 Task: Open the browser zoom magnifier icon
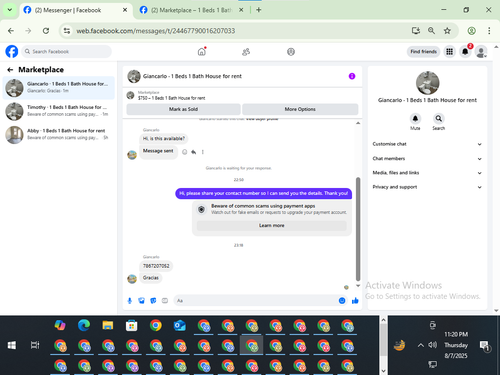coord(431,31)
